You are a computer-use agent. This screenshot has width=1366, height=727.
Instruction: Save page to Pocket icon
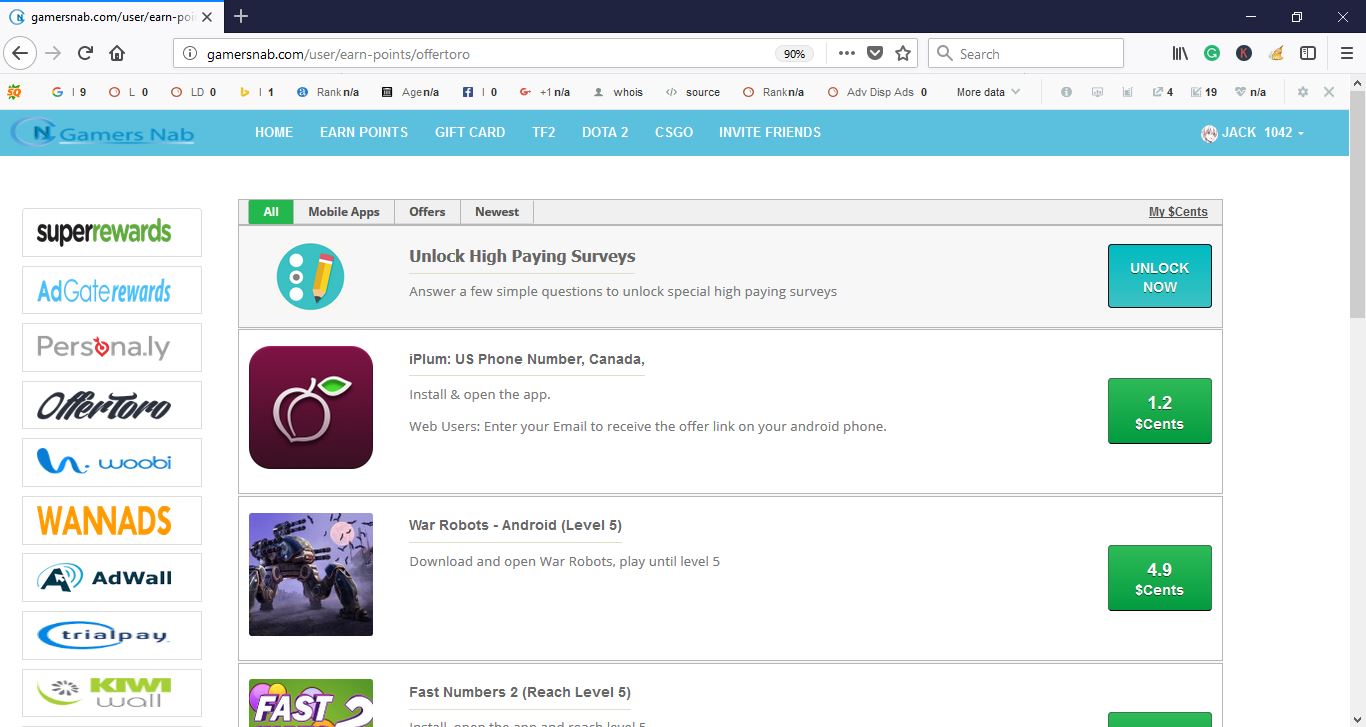coord(875,54)
